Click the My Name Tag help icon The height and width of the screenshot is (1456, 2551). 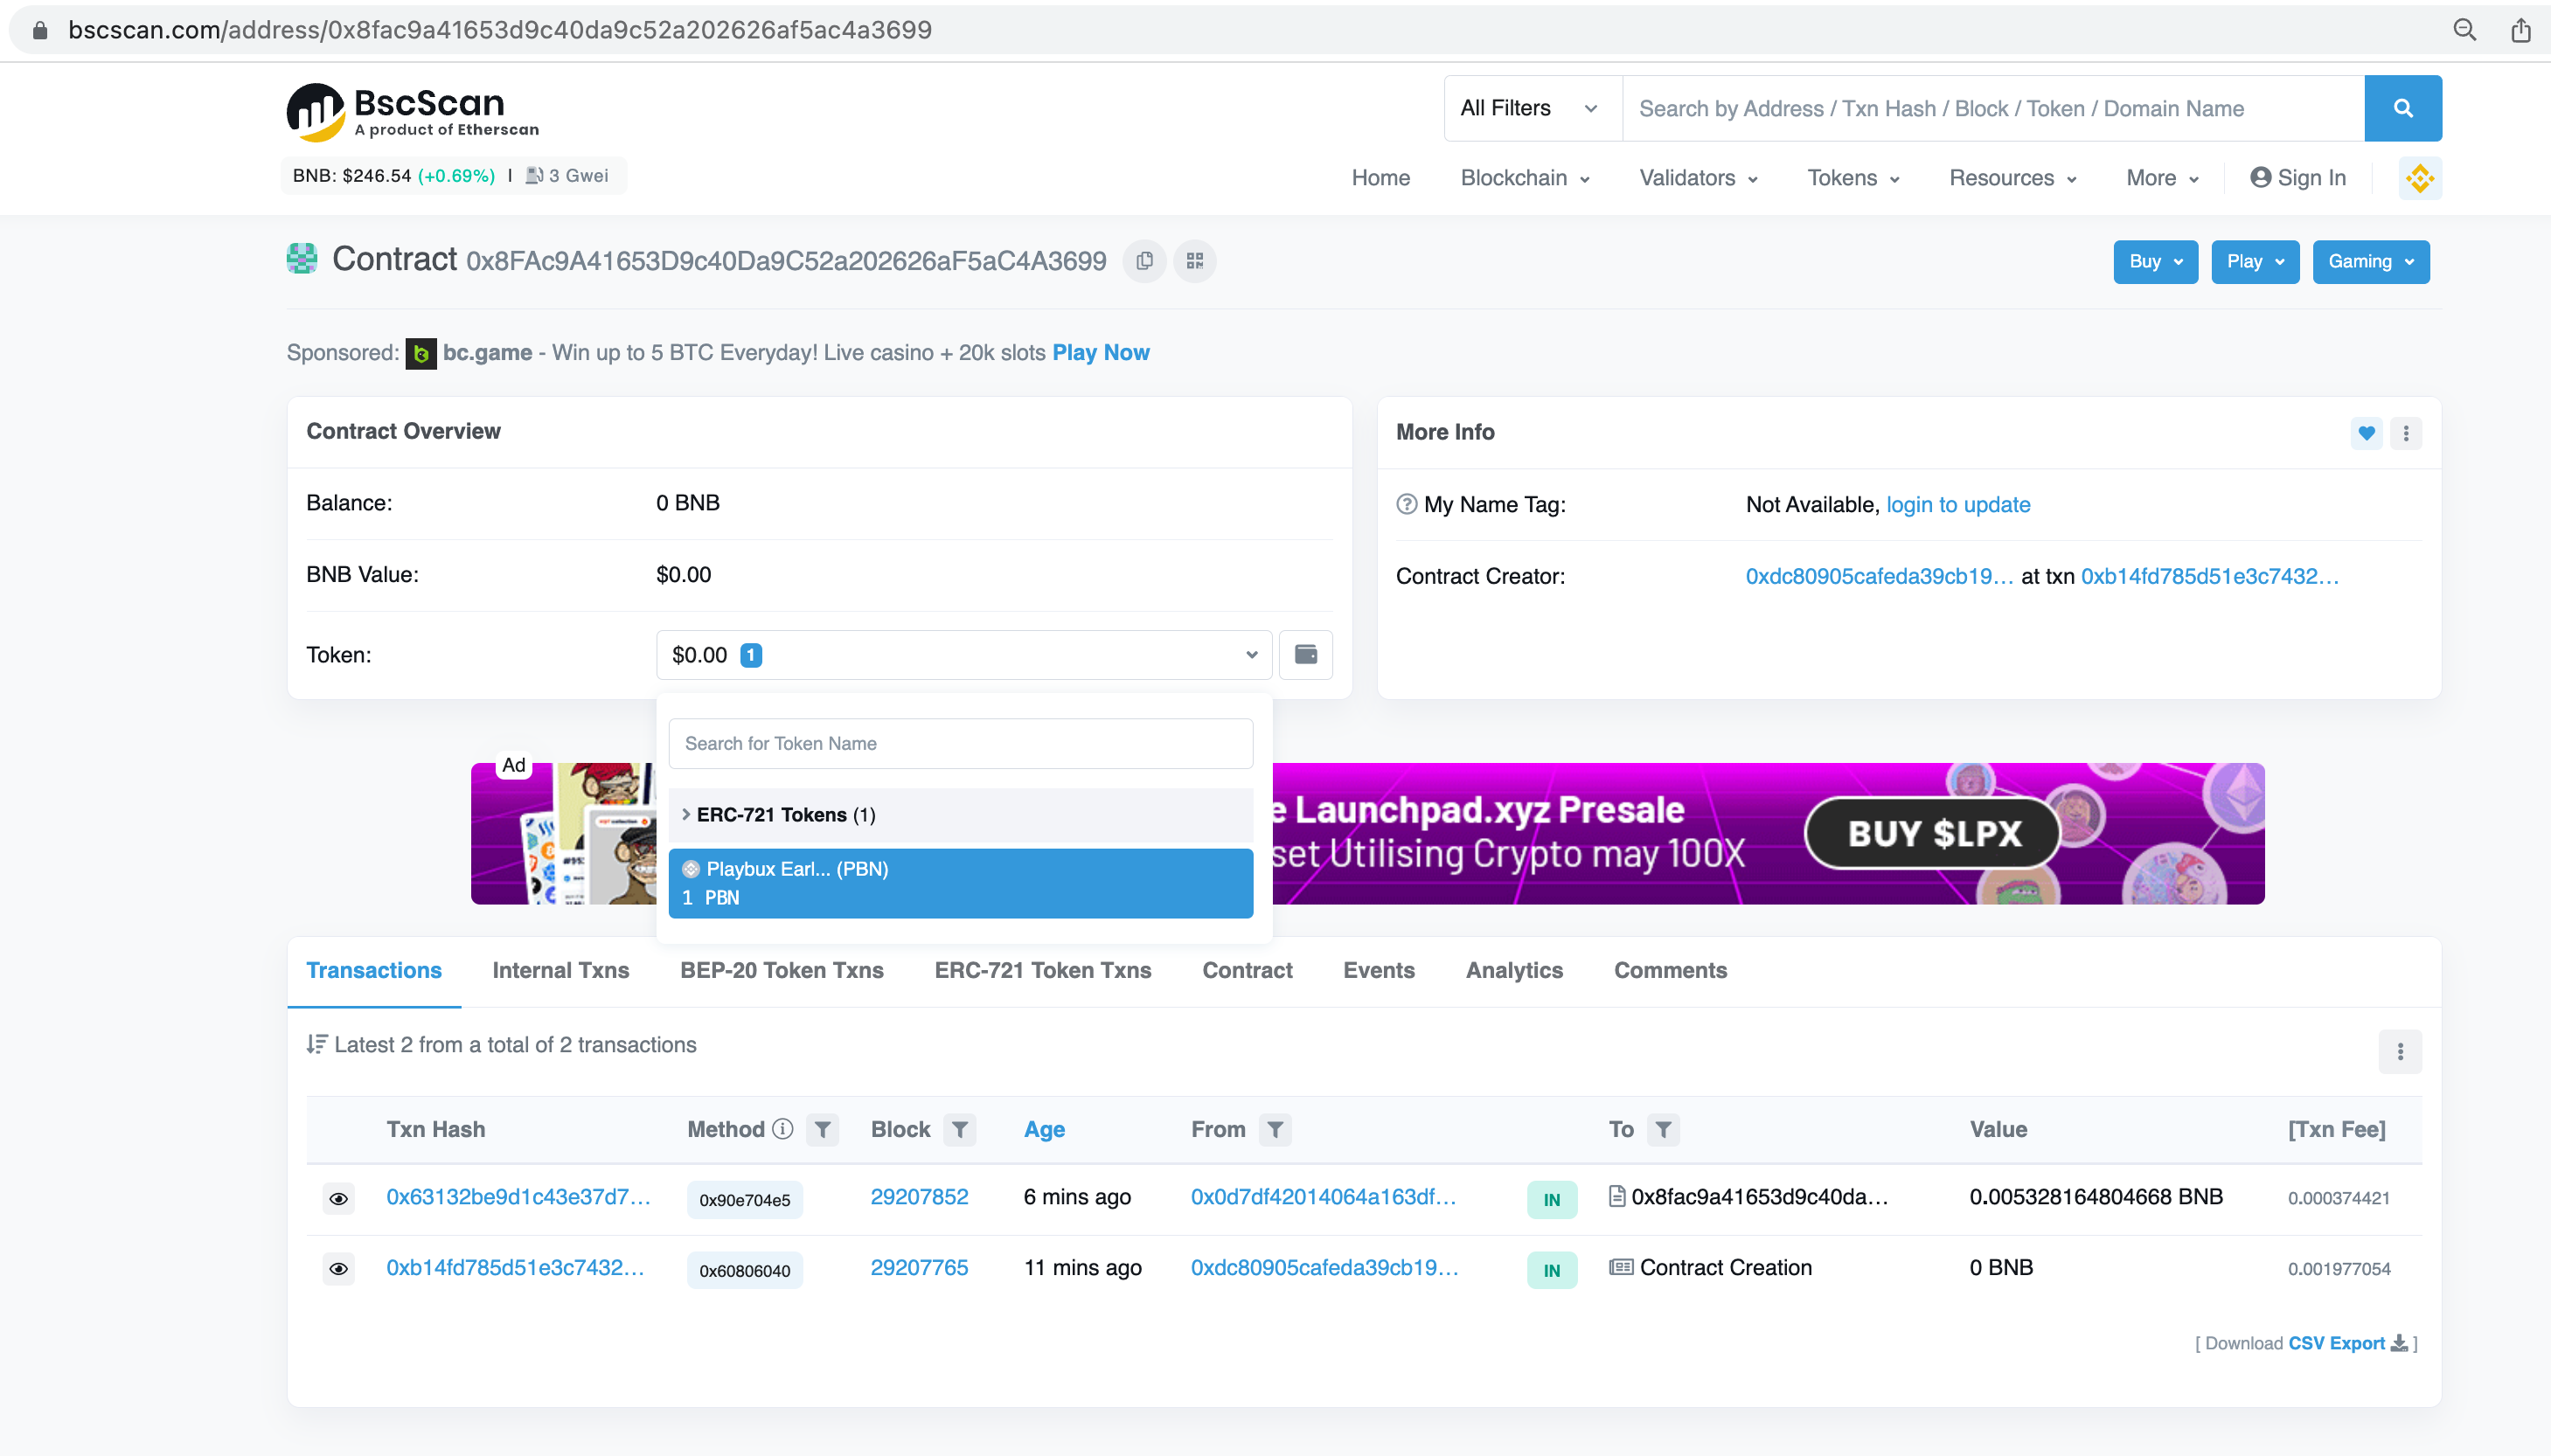tap(1406, 504)
